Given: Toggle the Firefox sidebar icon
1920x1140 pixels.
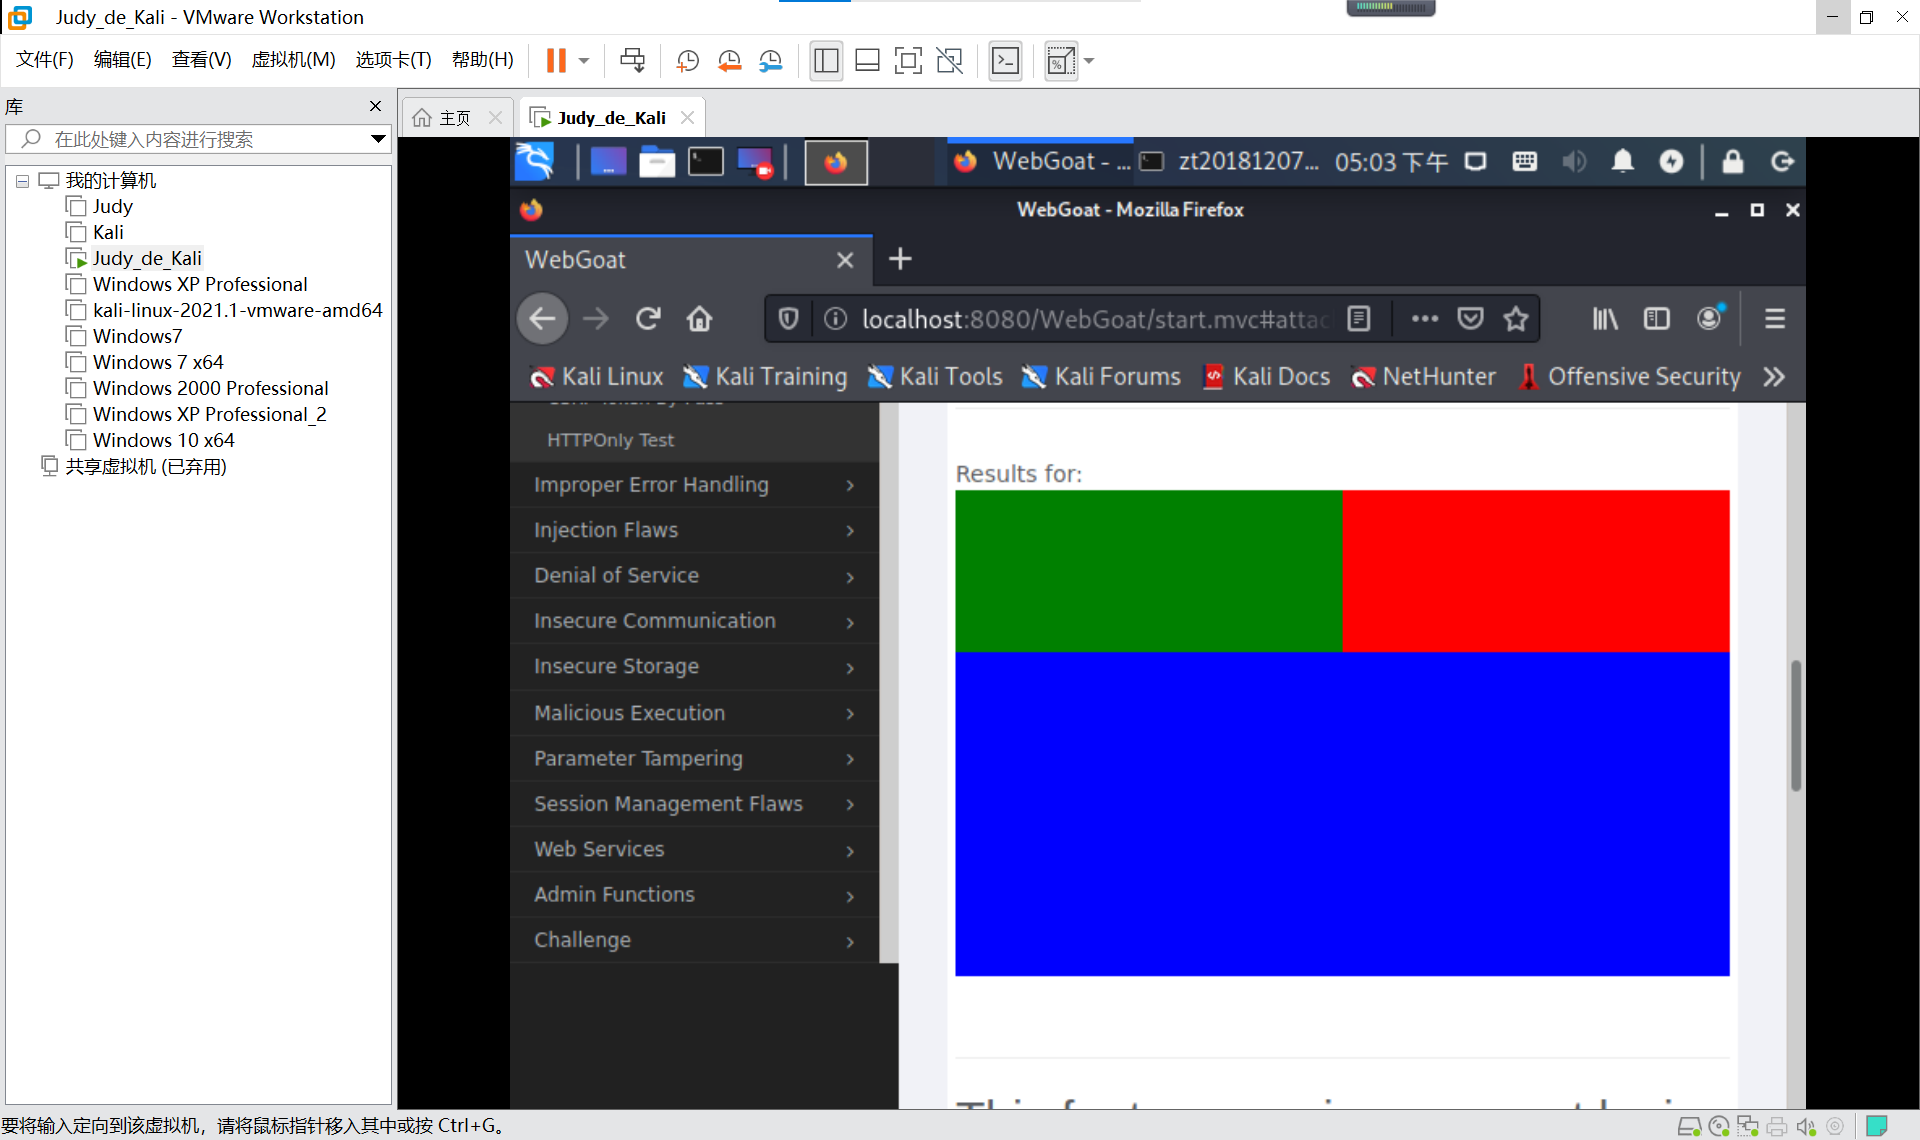Looking at the screenshot, I should (1657, 319).
